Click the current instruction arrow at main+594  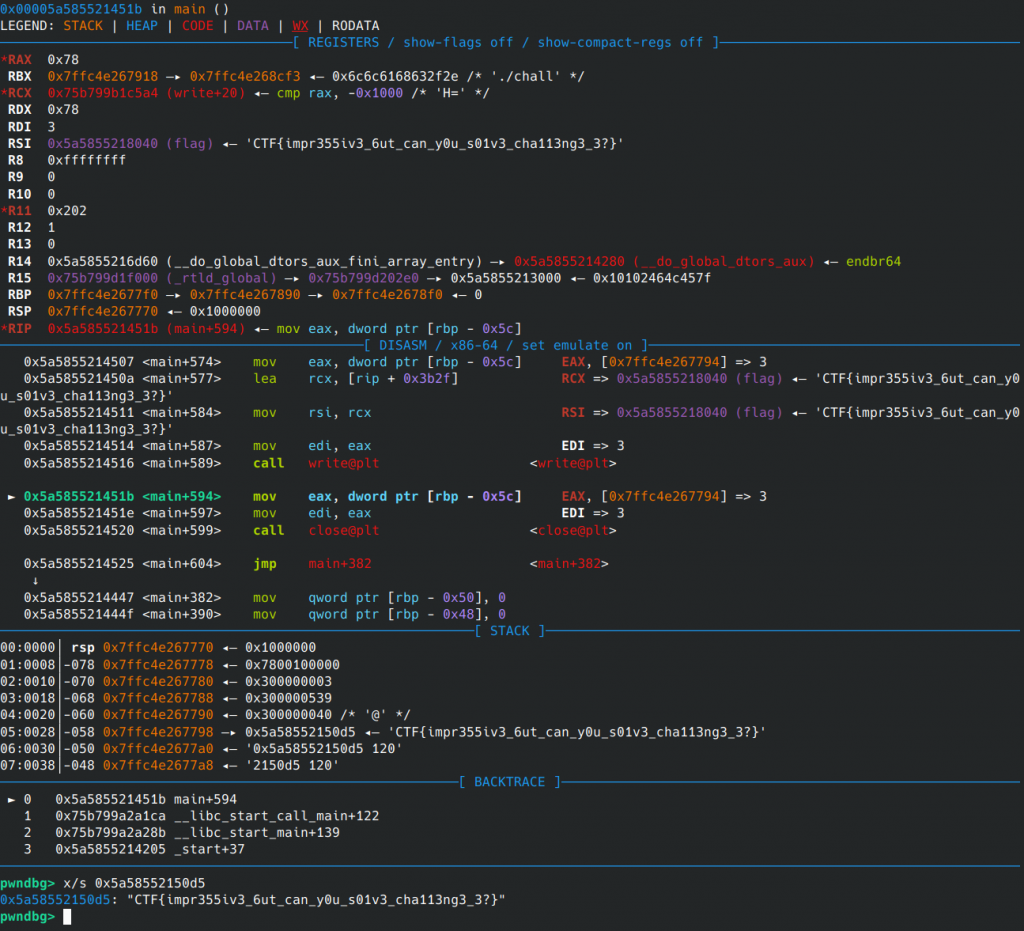(x=12, y=496)
